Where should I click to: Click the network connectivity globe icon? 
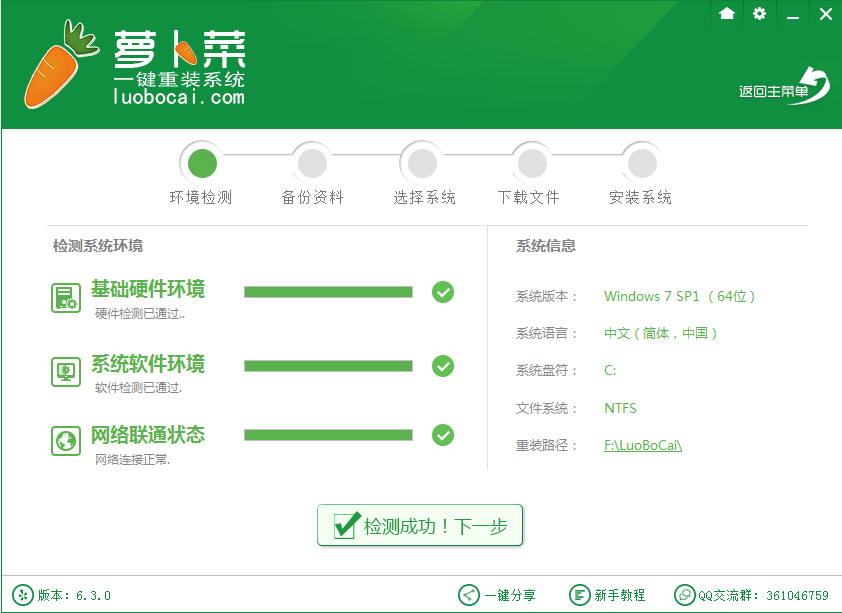click(66, 441)
